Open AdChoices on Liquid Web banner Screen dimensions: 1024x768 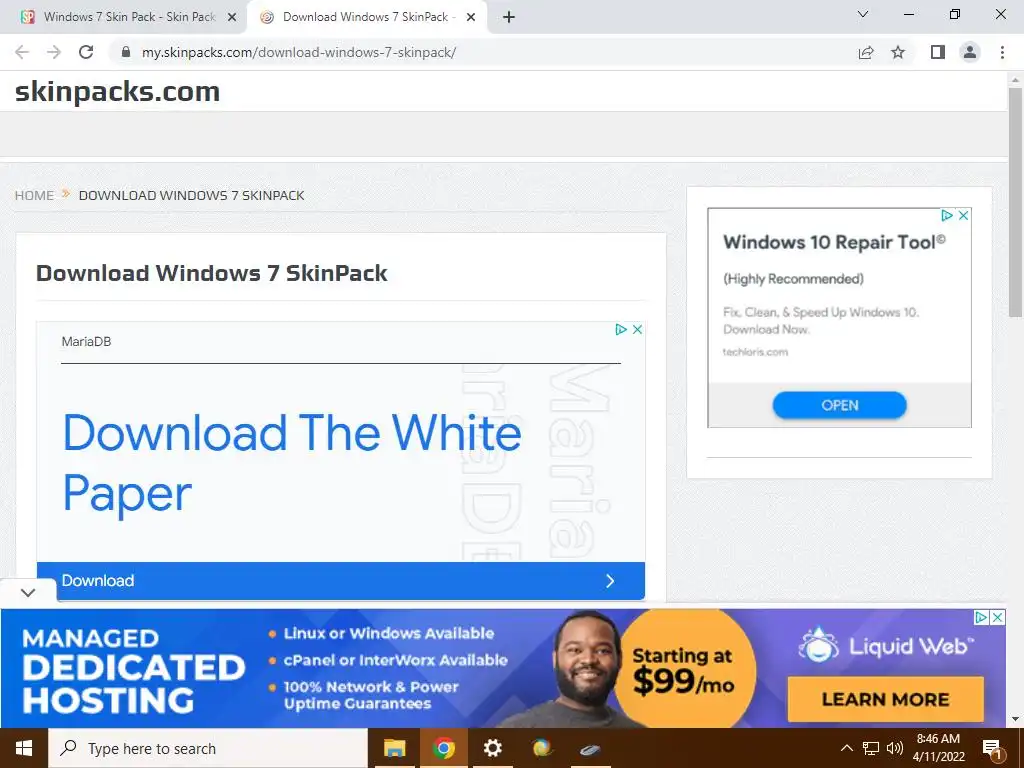tap(981, 617)
